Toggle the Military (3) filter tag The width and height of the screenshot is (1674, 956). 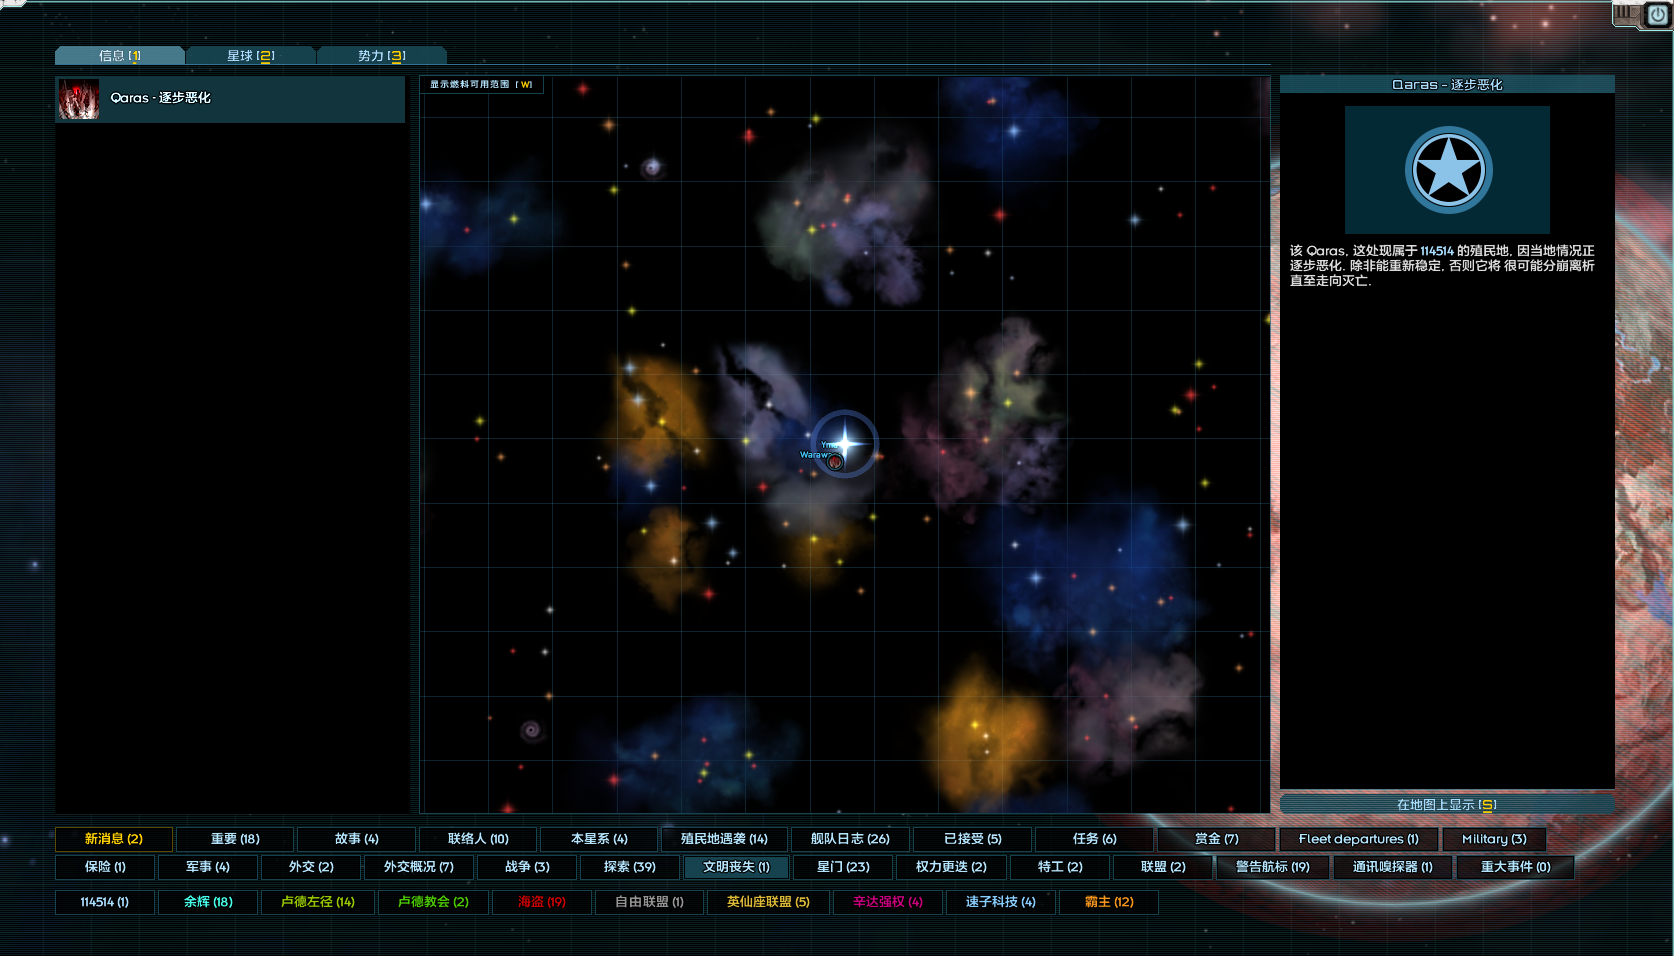tap(1493, 839)
